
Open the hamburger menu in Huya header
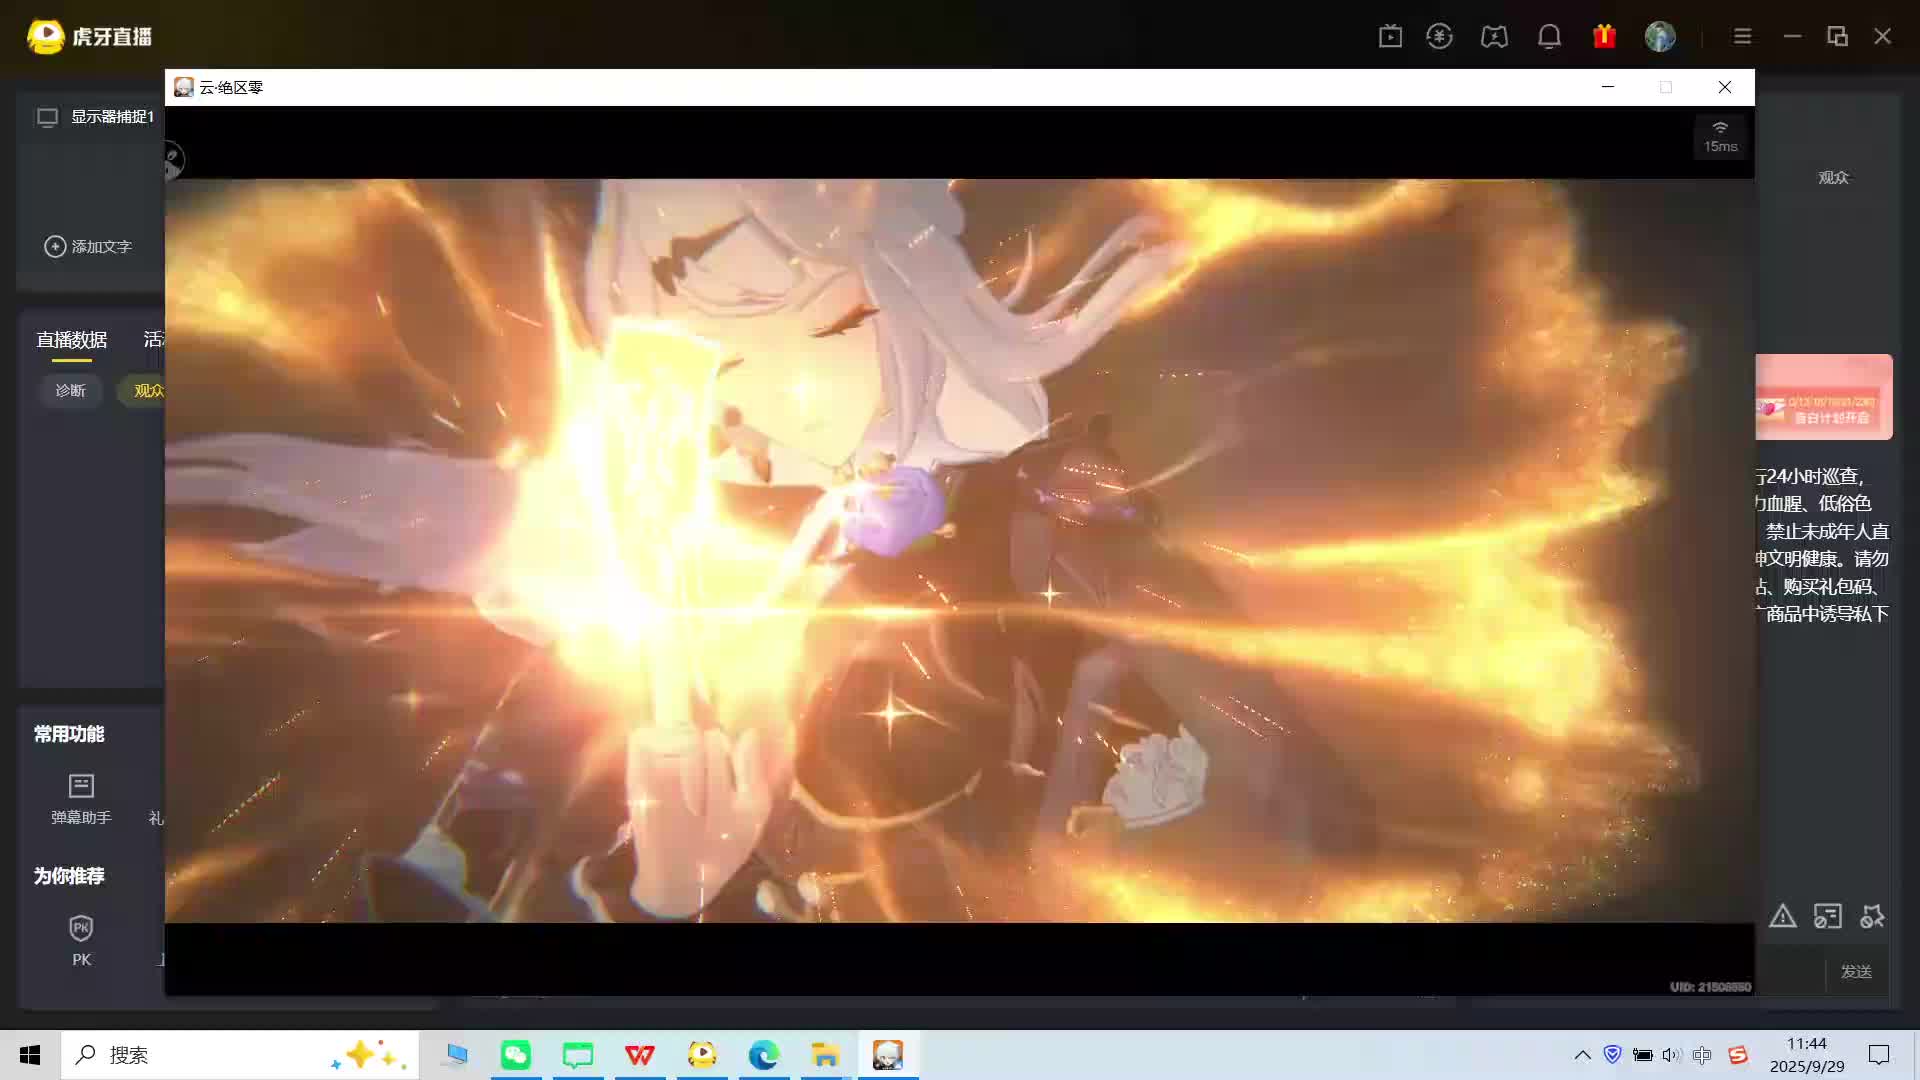tap(1742, 36)
